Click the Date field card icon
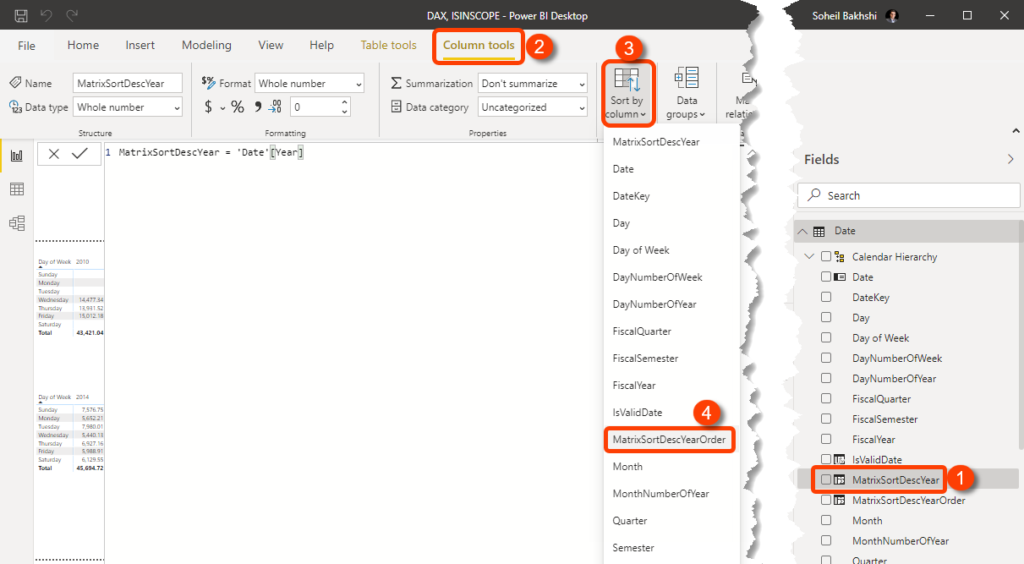Viewport: 1024px width, 564px height. [839, 277]
